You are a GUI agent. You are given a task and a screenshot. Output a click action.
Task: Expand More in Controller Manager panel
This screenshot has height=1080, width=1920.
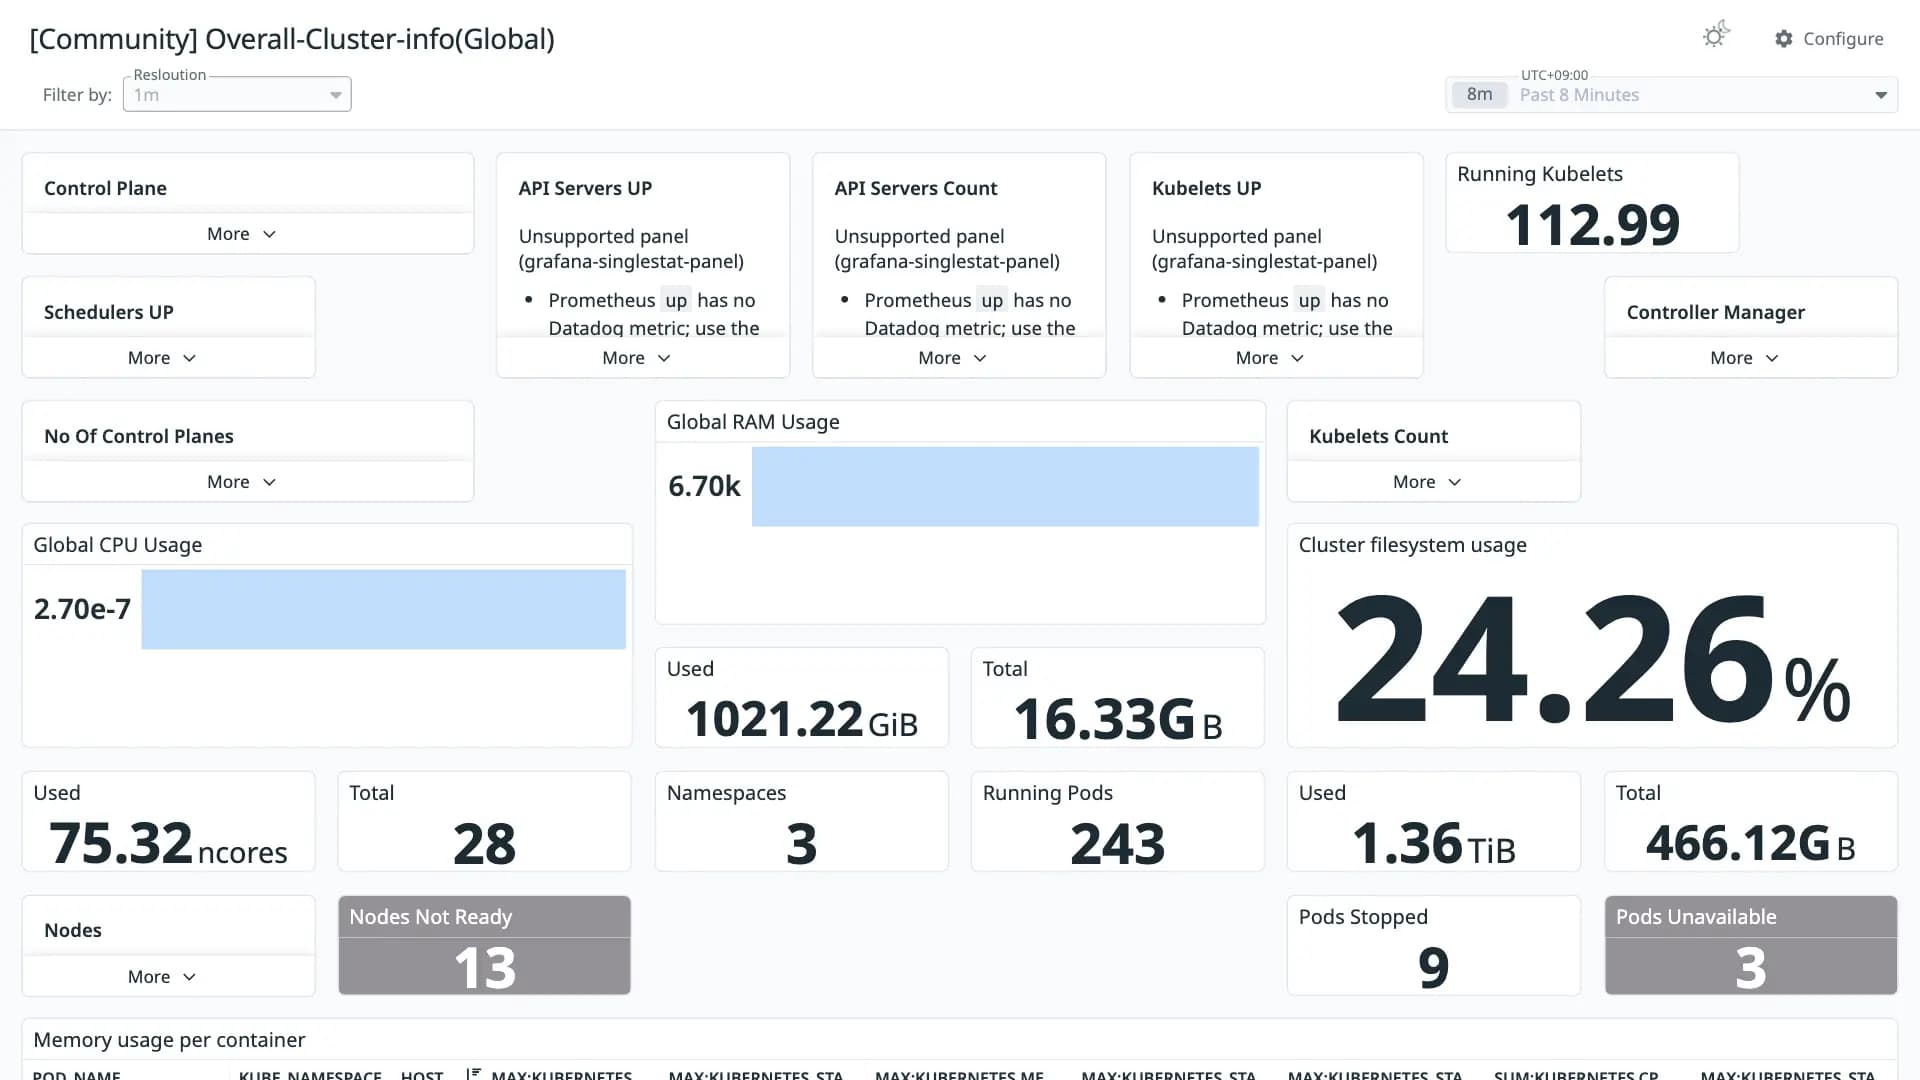coord(1744,358)
